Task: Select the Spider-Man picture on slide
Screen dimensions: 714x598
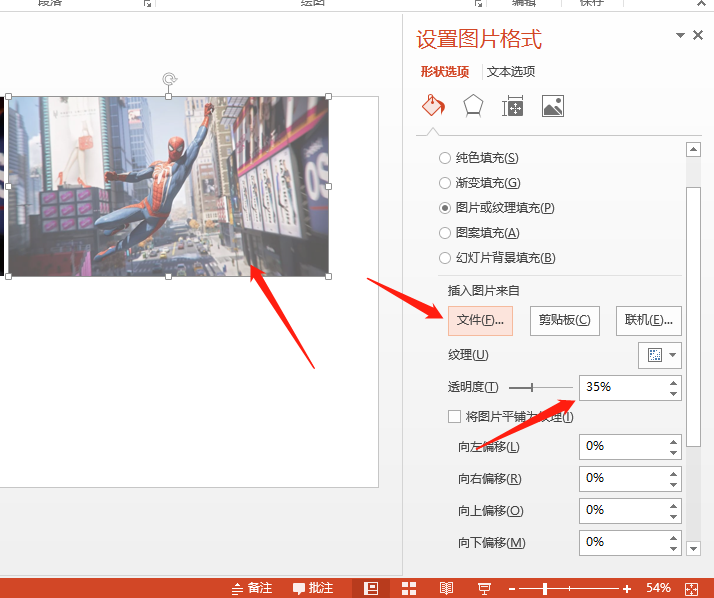Action: (168, 186)
